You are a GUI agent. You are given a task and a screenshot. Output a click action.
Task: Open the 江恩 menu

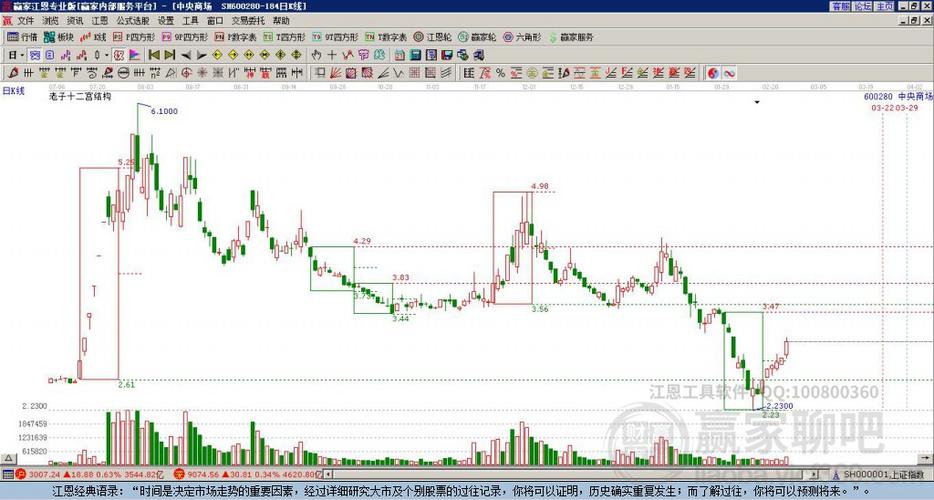(x=99, y=21)
